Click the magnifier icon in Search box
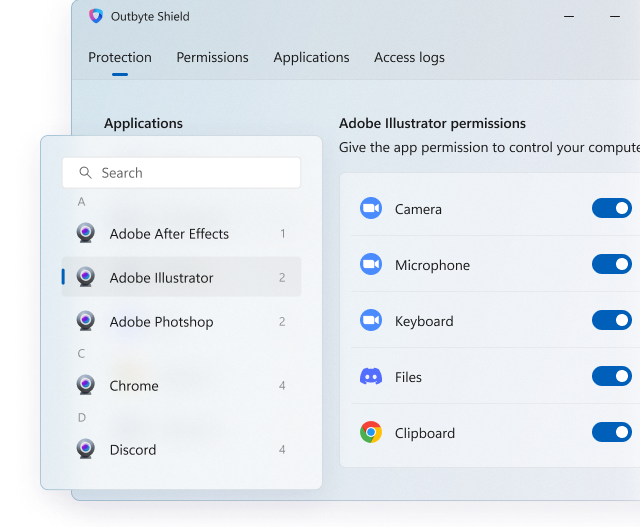This screenshot has height=527, width=640. click(85, 173)
